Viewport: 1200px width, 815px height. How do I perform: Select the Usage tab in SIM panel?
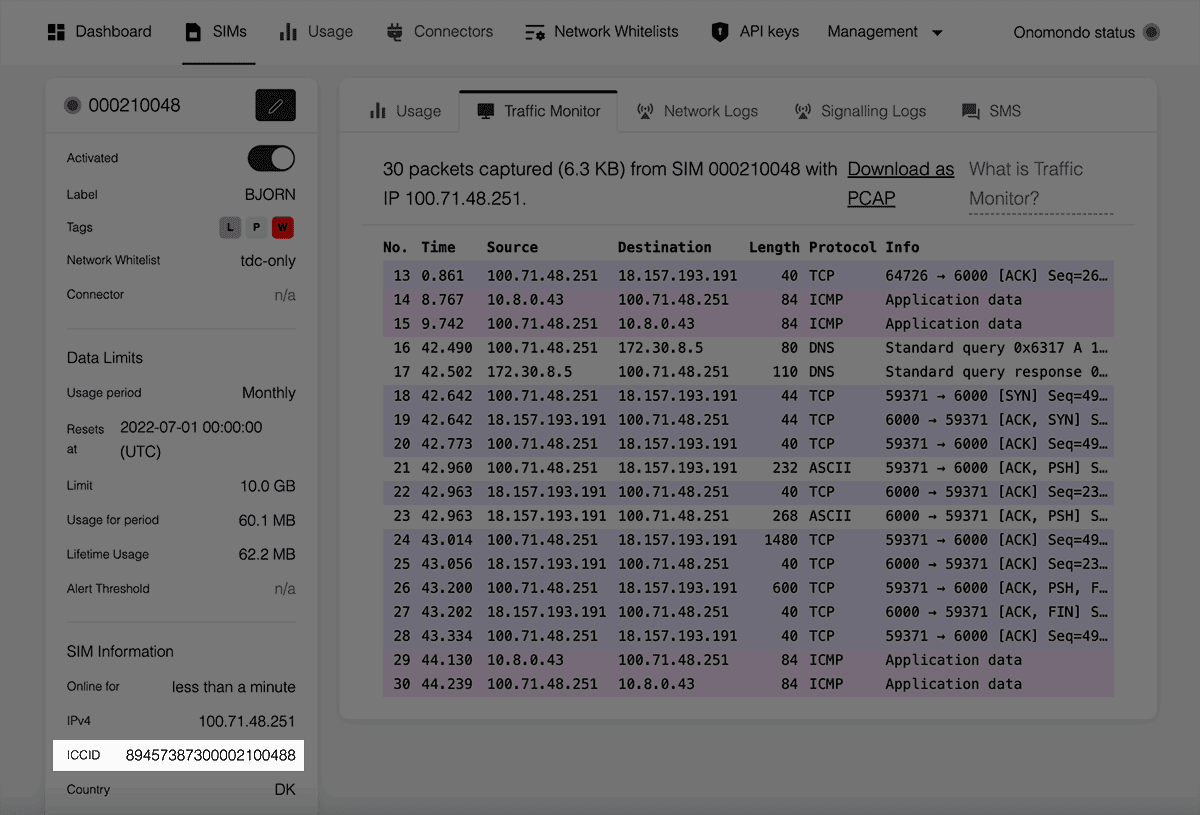pyautogui.click(x=405, y=111)
